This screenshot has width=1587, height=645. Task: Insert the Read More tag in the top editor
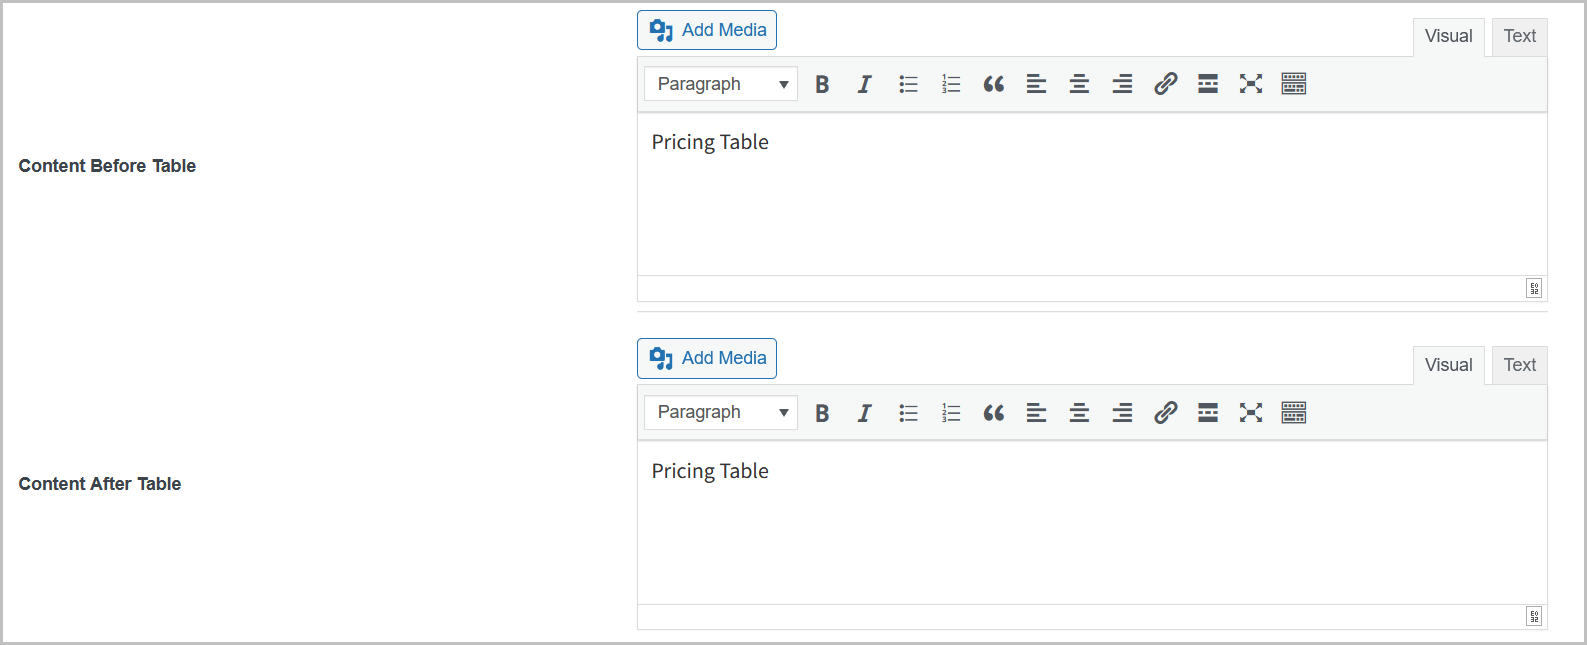[x=1207, y=84]
